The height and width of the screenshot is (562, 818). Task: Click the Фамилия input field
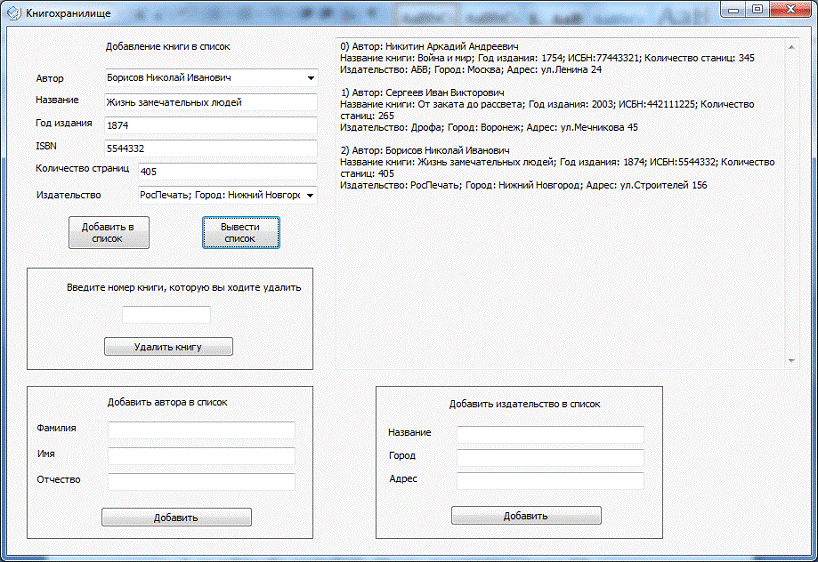201,430
